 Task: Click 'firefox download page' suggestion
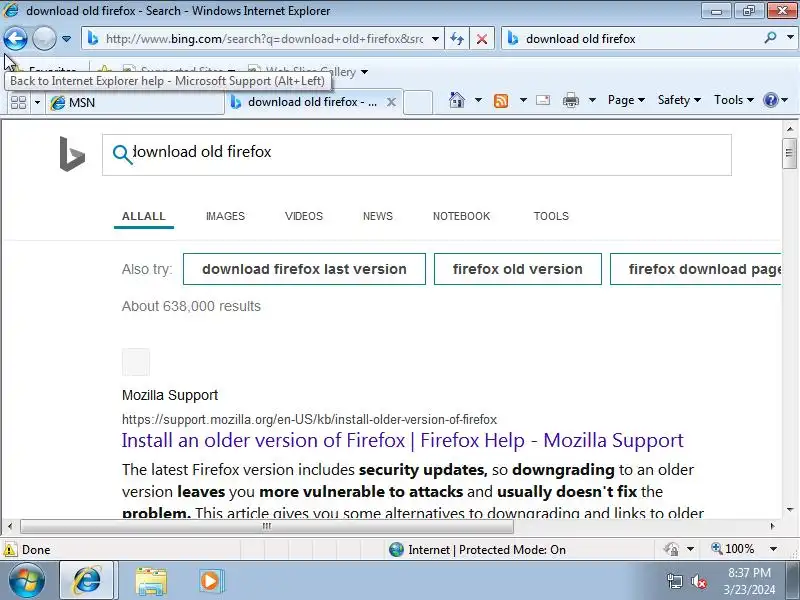[x=696, y=269]
